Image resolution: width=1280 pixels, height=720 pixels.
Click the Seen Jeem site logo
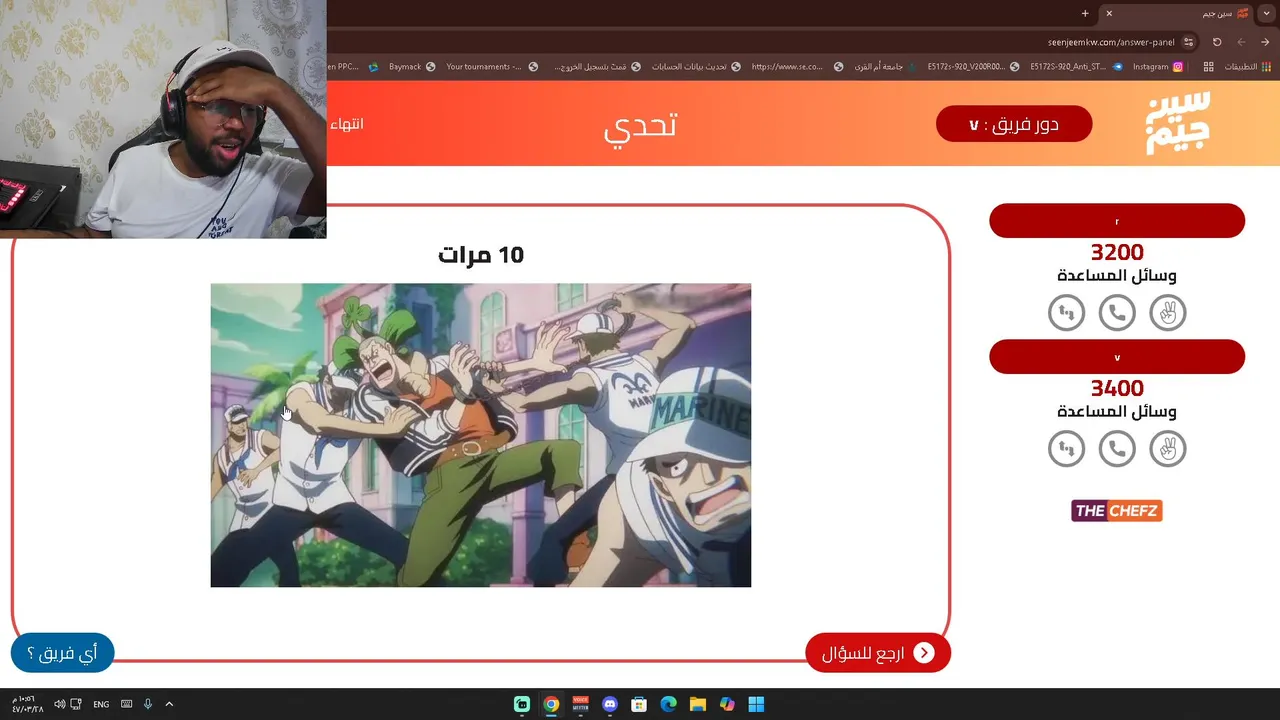click(x=1178, y=123)
